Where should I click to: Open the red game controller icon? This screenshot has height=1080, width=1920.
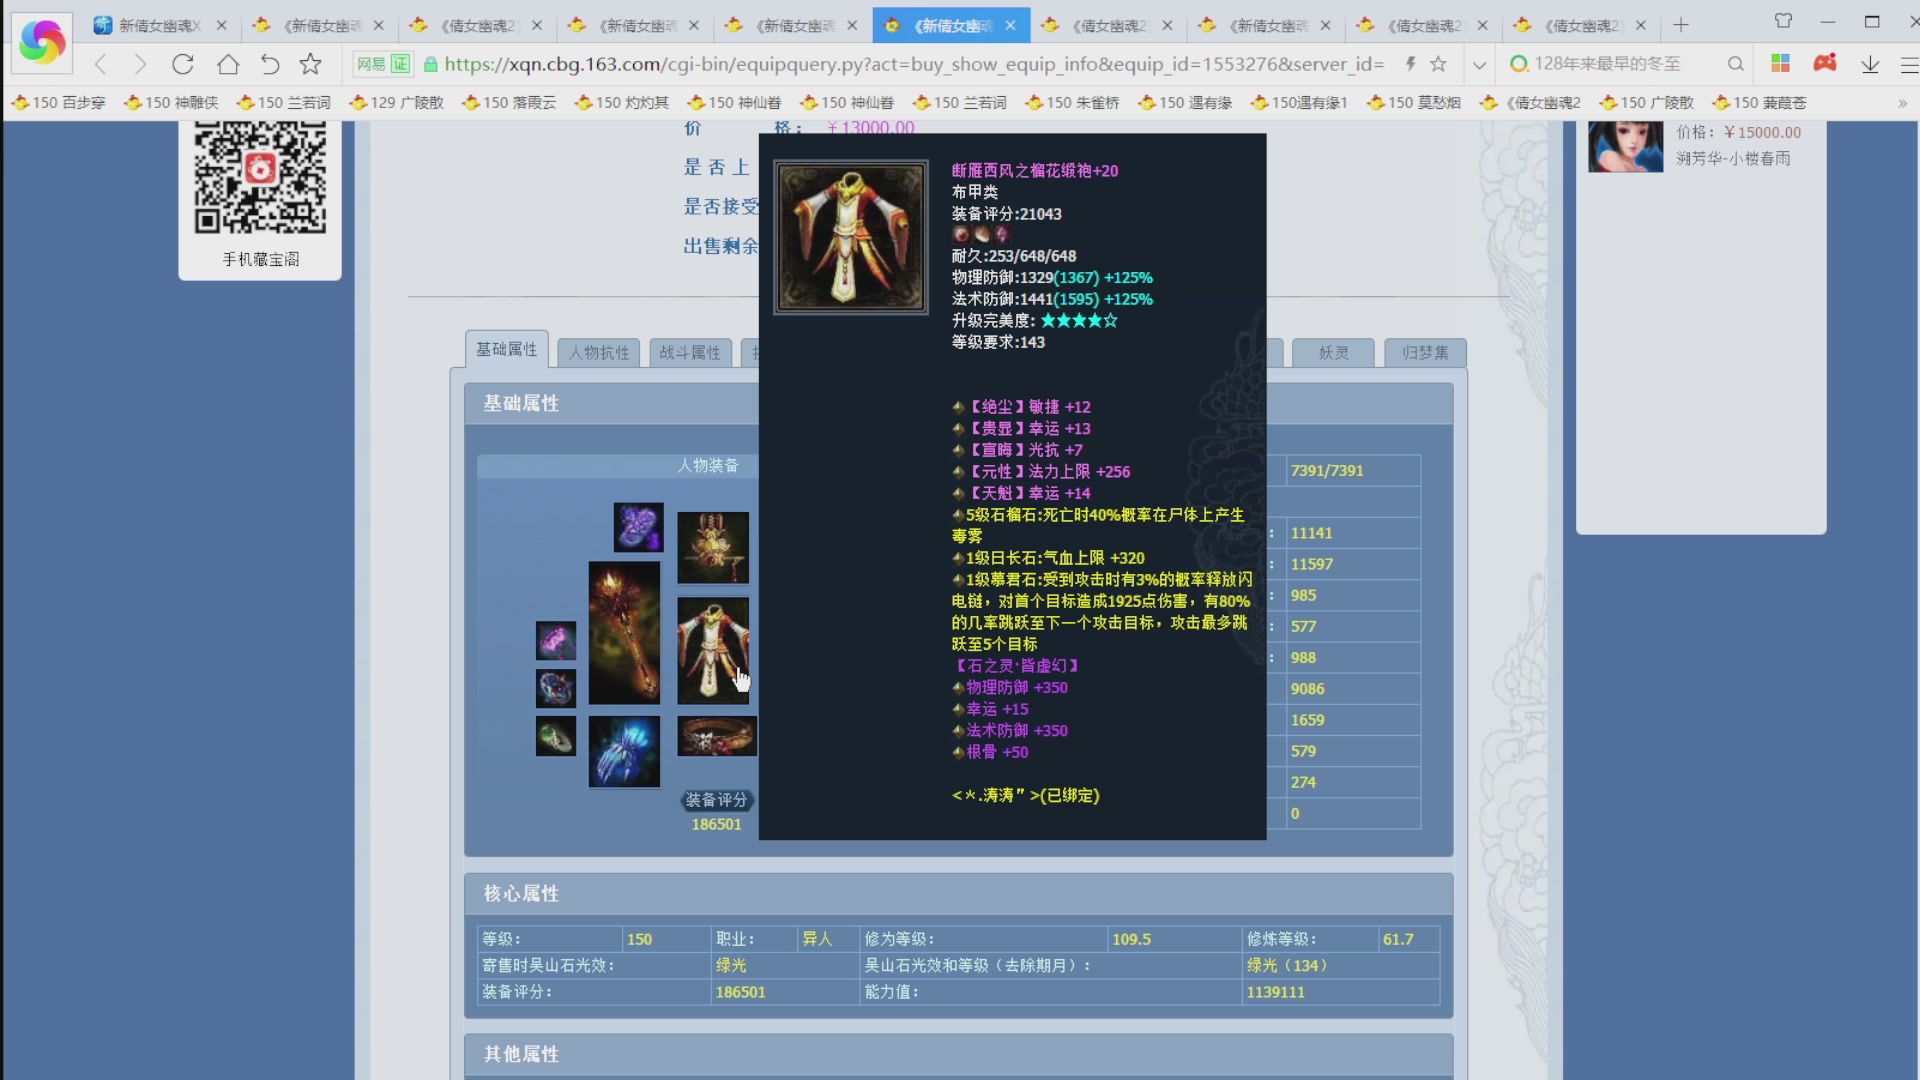[x=1825, y=63]
